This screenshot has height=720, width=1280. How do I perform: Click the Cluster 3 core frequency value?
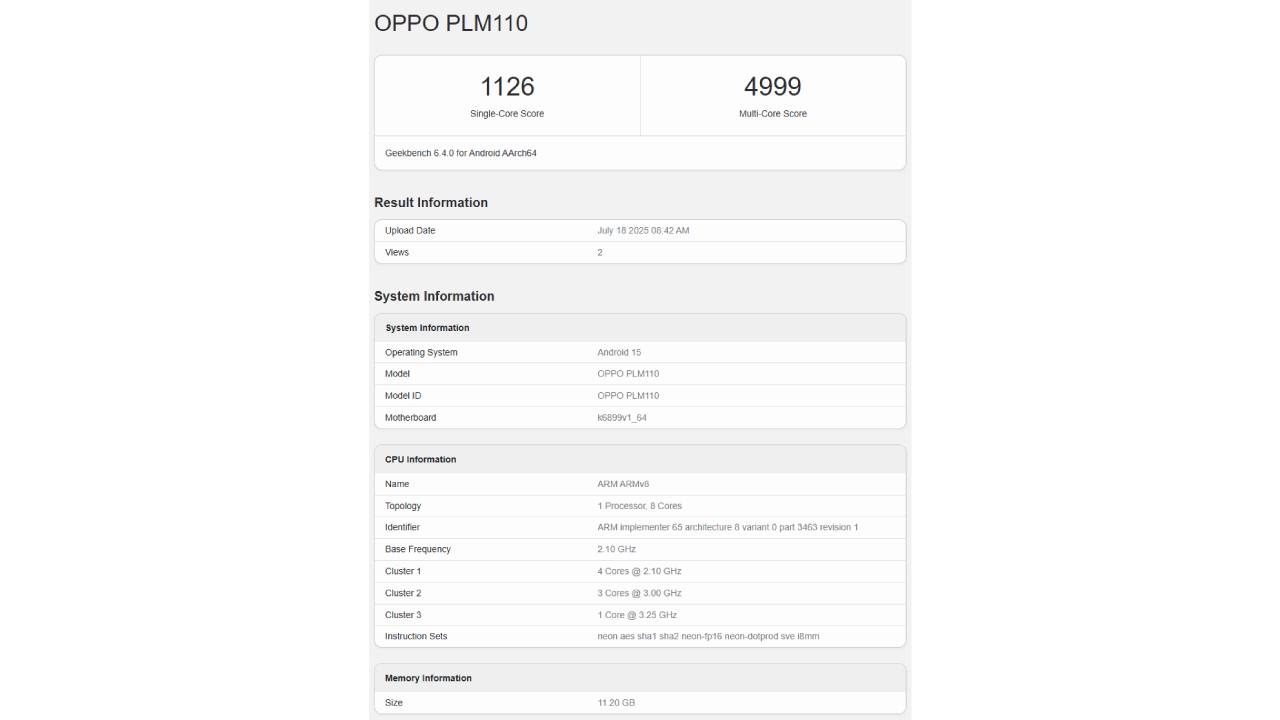pos(637,615)
